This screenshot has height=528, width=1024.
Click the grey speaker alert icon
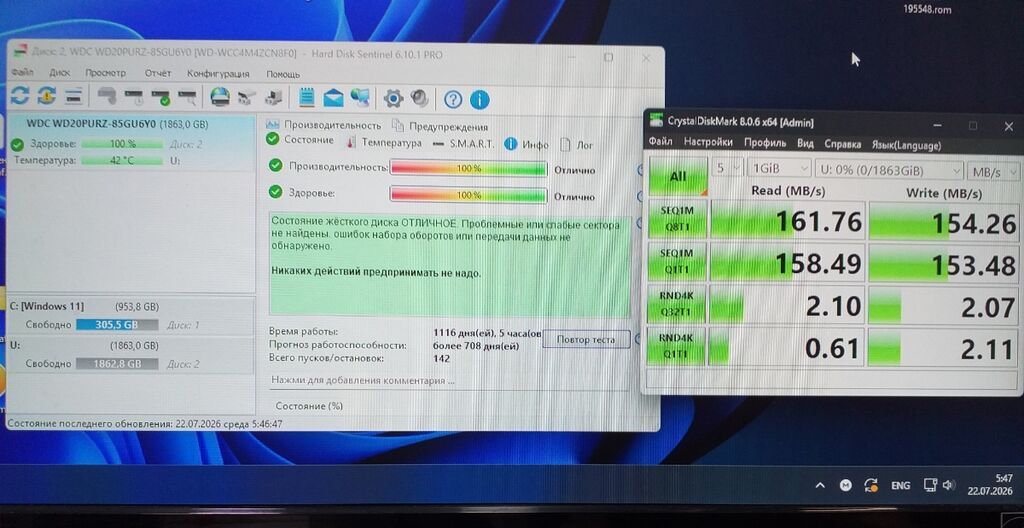[419, 99]
